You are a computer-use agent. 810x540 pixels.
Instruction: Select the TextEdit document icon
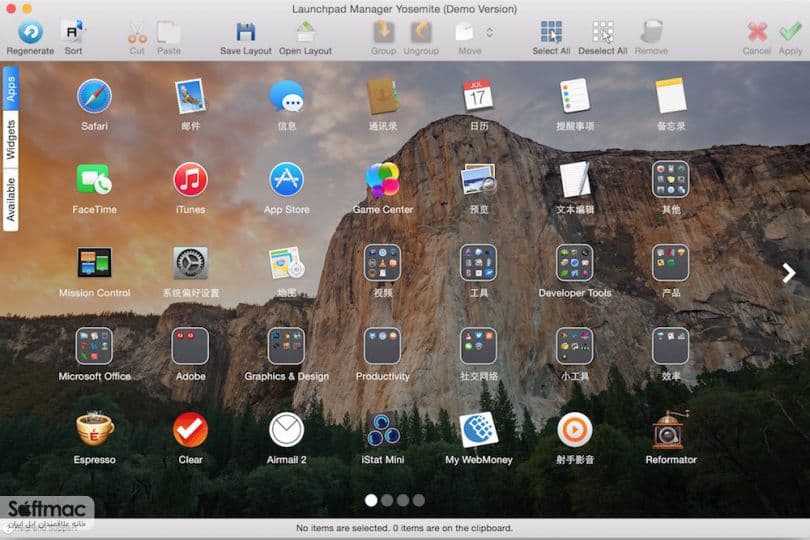574,179
